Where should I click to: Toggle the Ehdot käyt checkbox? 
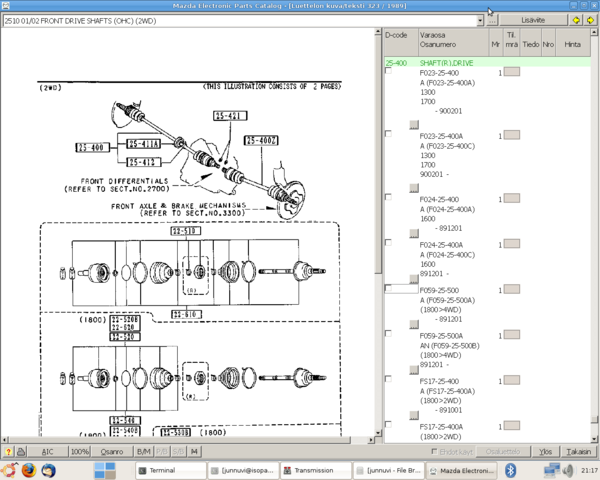pos(434,452)
